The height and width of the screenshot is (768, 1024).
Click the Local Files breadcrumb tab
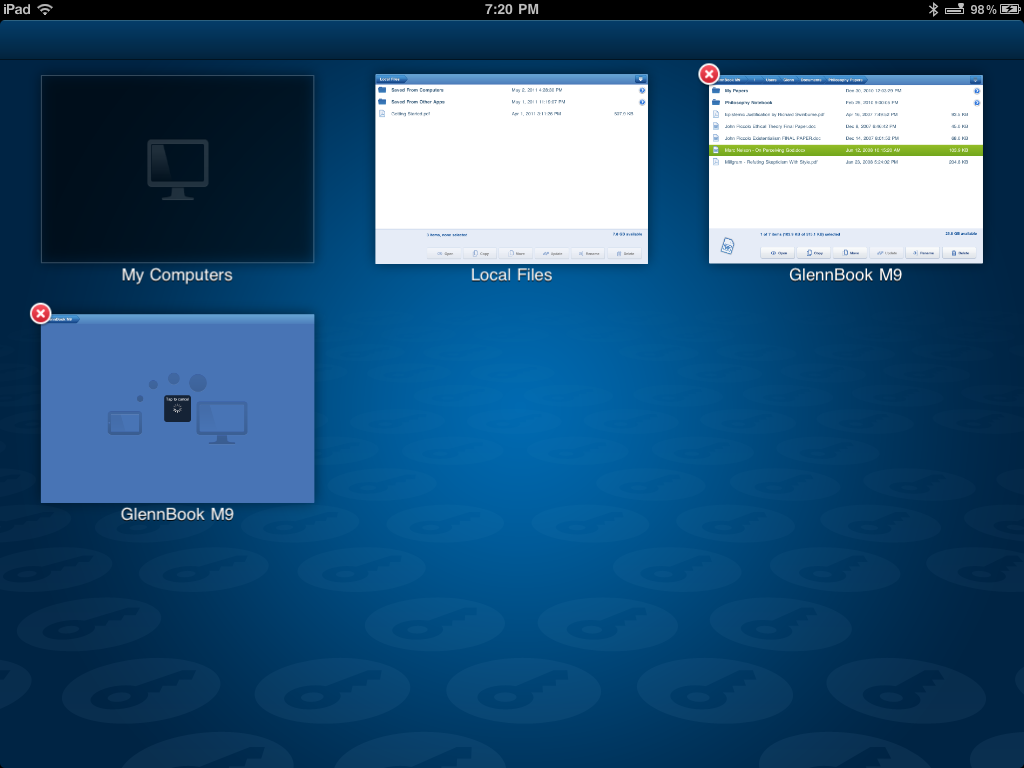click(x=391, y=79)
